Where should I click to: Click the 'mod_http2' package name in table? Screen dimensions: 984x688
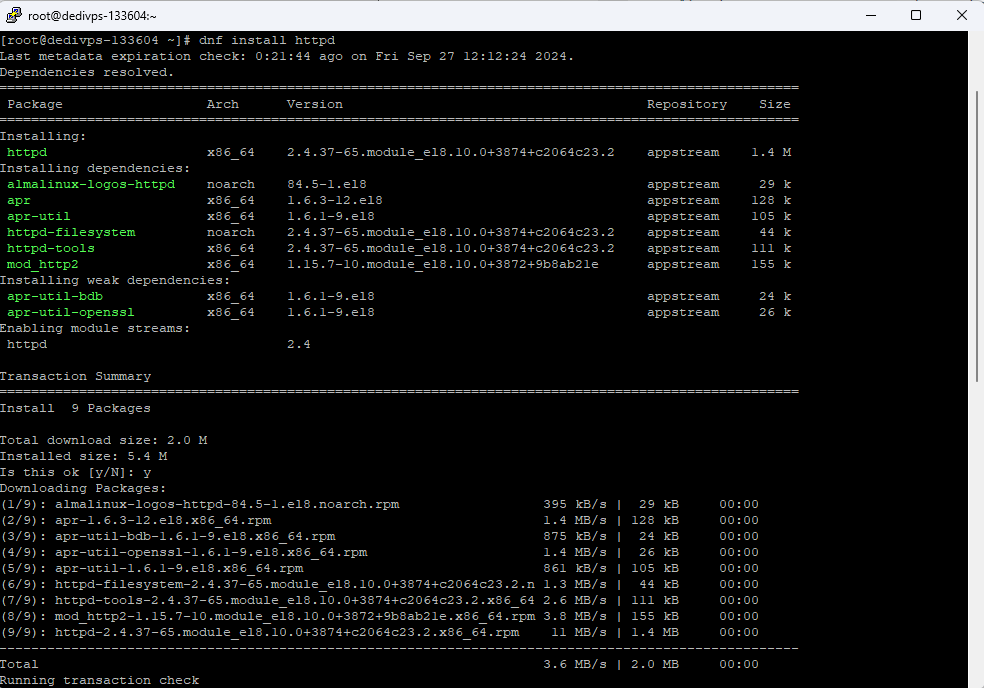43,264
